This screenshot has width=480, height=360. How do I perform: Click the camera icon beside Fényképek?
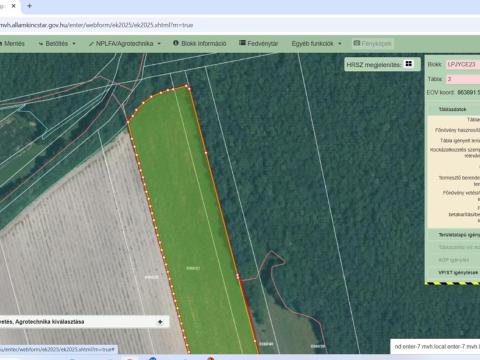[357, 43]
